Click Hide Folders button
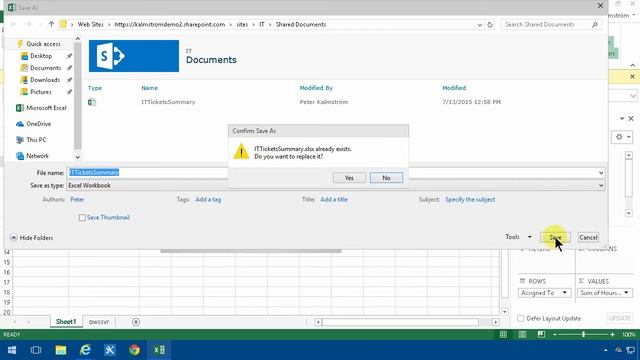The height and width of the screenshot is (360, 640). [32, 238]
